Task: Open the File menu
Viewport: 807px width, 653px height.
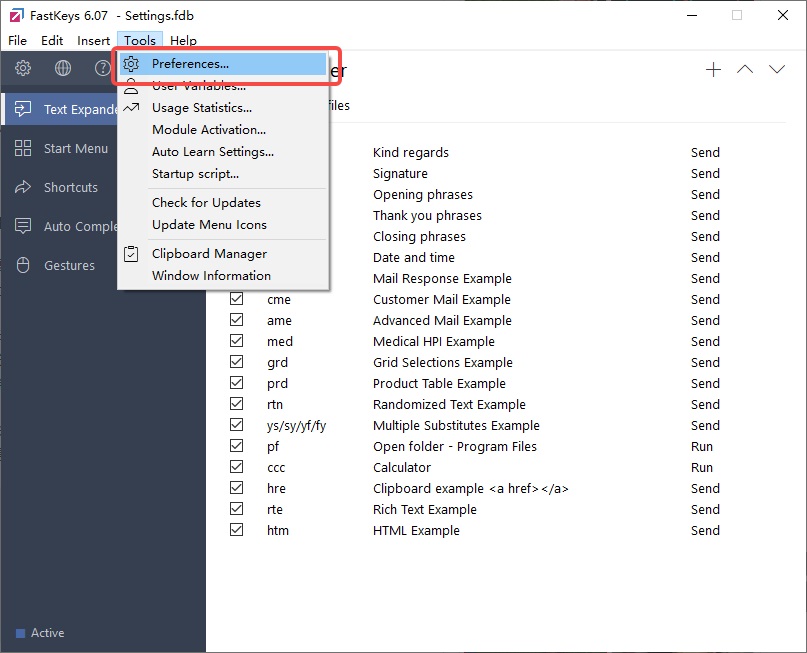Action: pos(17,41)
